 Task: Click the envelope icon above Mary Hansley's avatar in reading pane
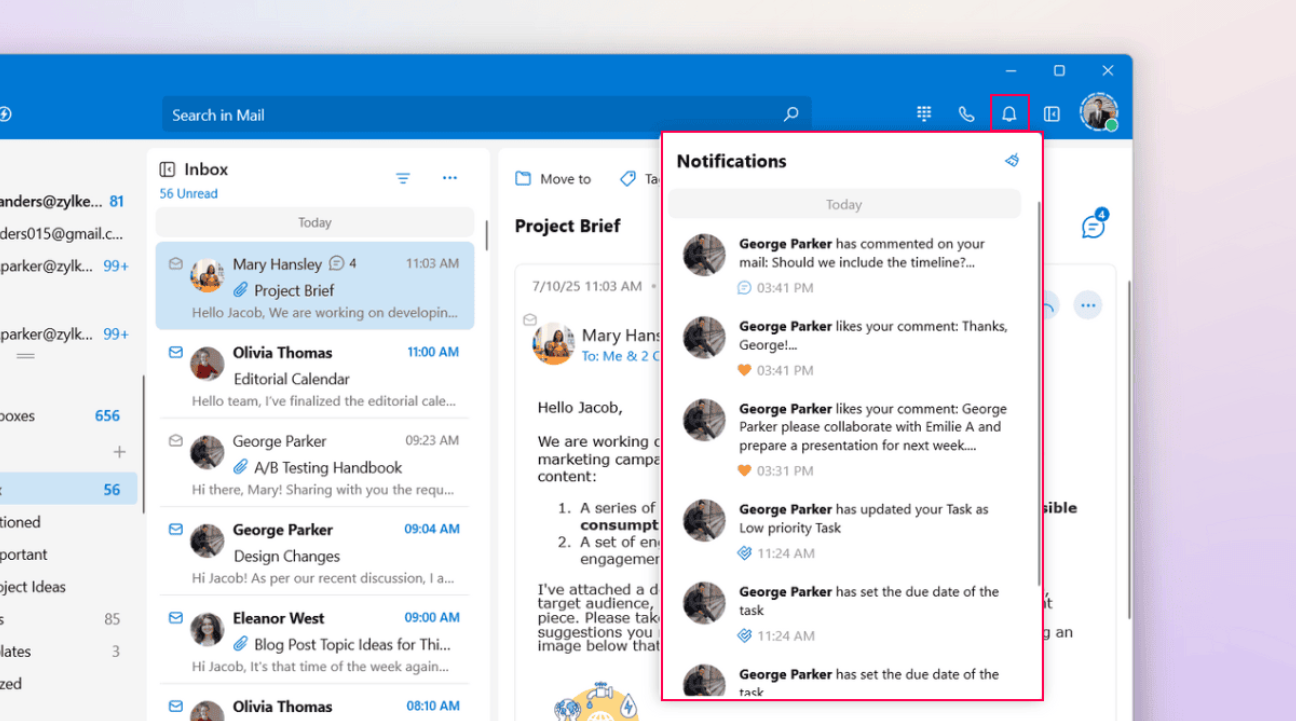(x=529, y=320)
